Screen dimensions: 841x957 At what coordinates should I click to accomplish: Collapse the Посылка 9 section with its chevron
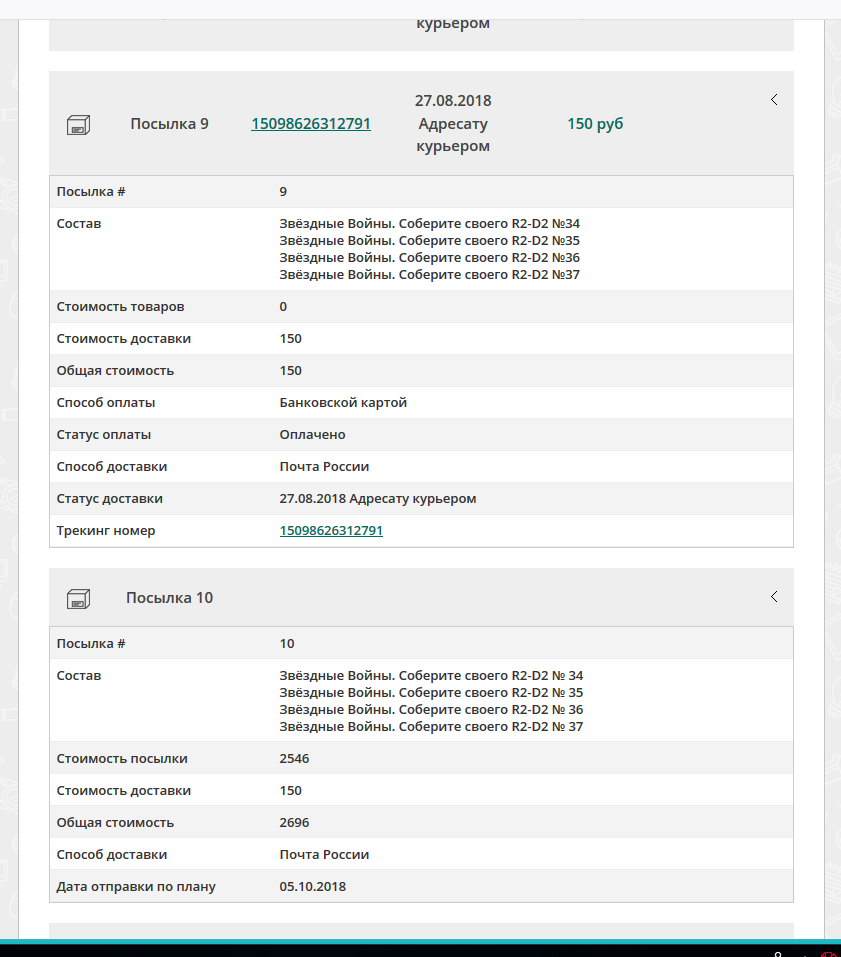coord(774,100)
